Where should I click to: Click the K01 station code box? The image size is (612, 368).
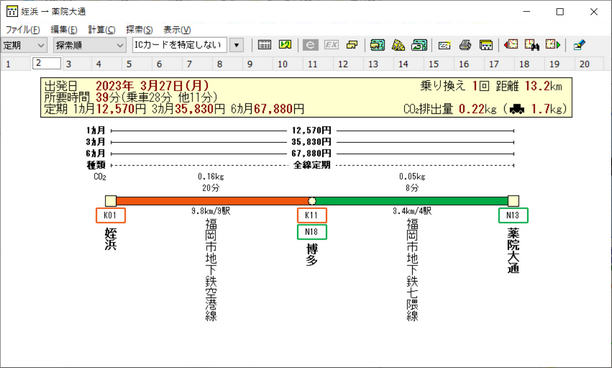(x=110, y=215)
